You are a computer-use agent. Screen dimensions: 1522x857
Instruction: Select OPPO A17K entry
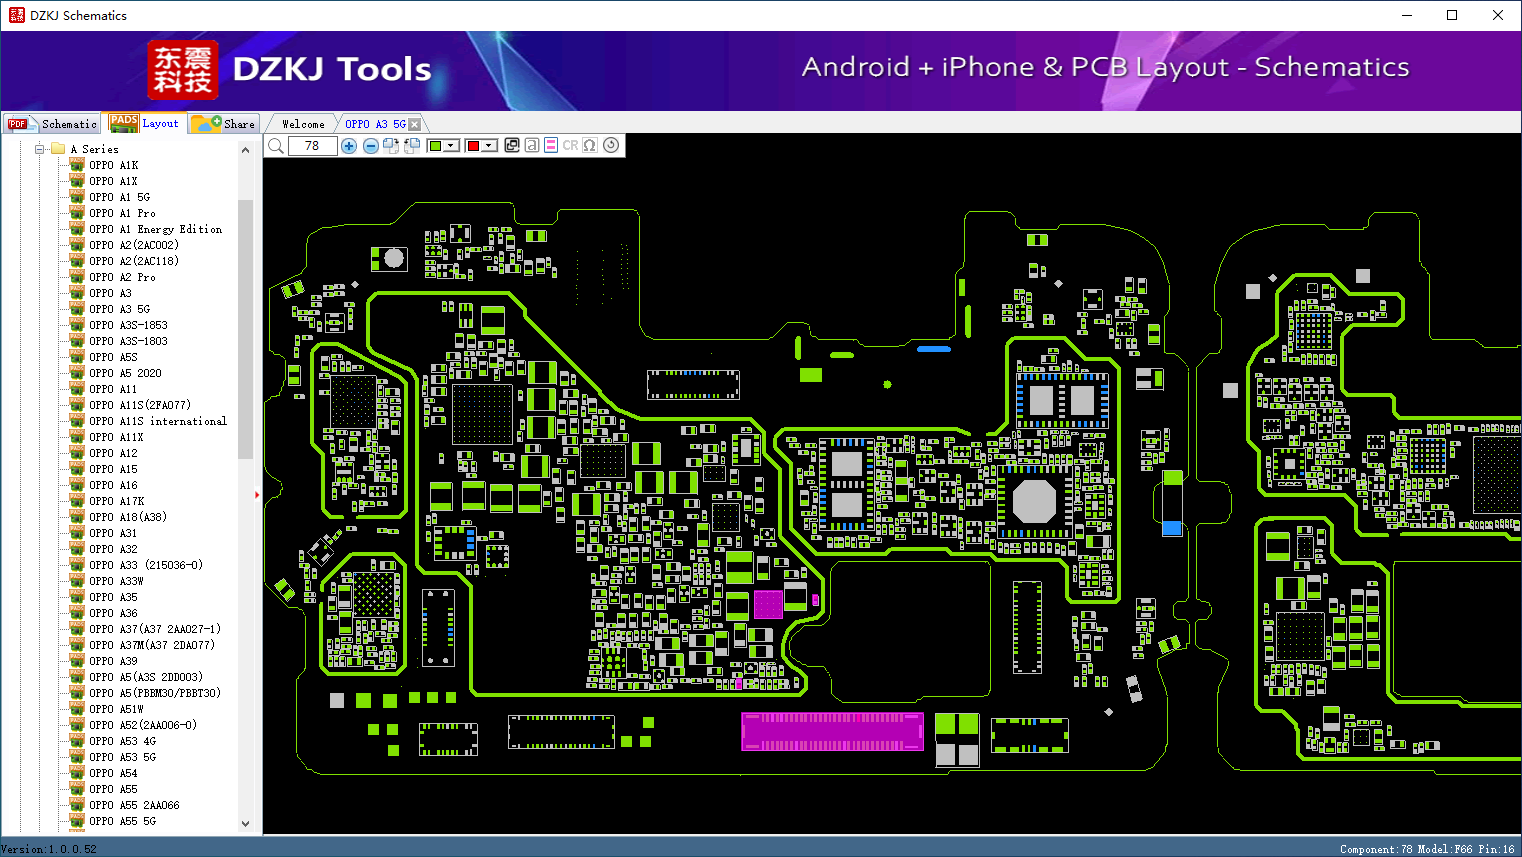[117, 501]
